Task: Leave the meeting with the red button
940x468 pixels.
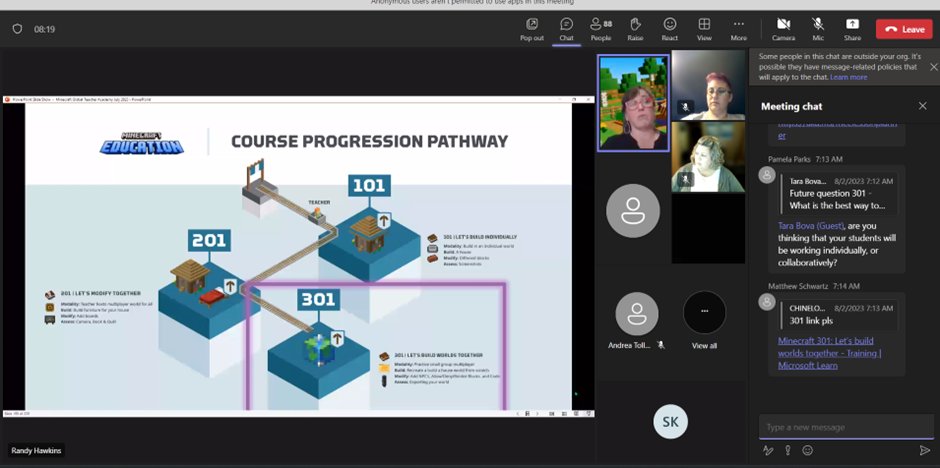Action: (x=904, y=29)
